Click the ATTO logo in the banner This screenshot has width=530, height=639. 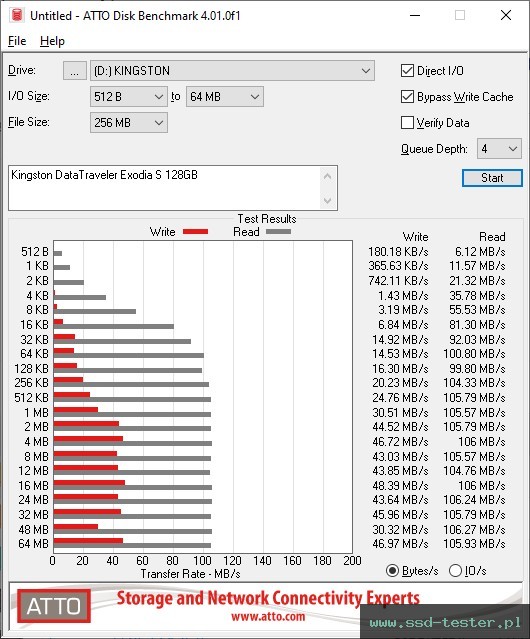(54, 606)
